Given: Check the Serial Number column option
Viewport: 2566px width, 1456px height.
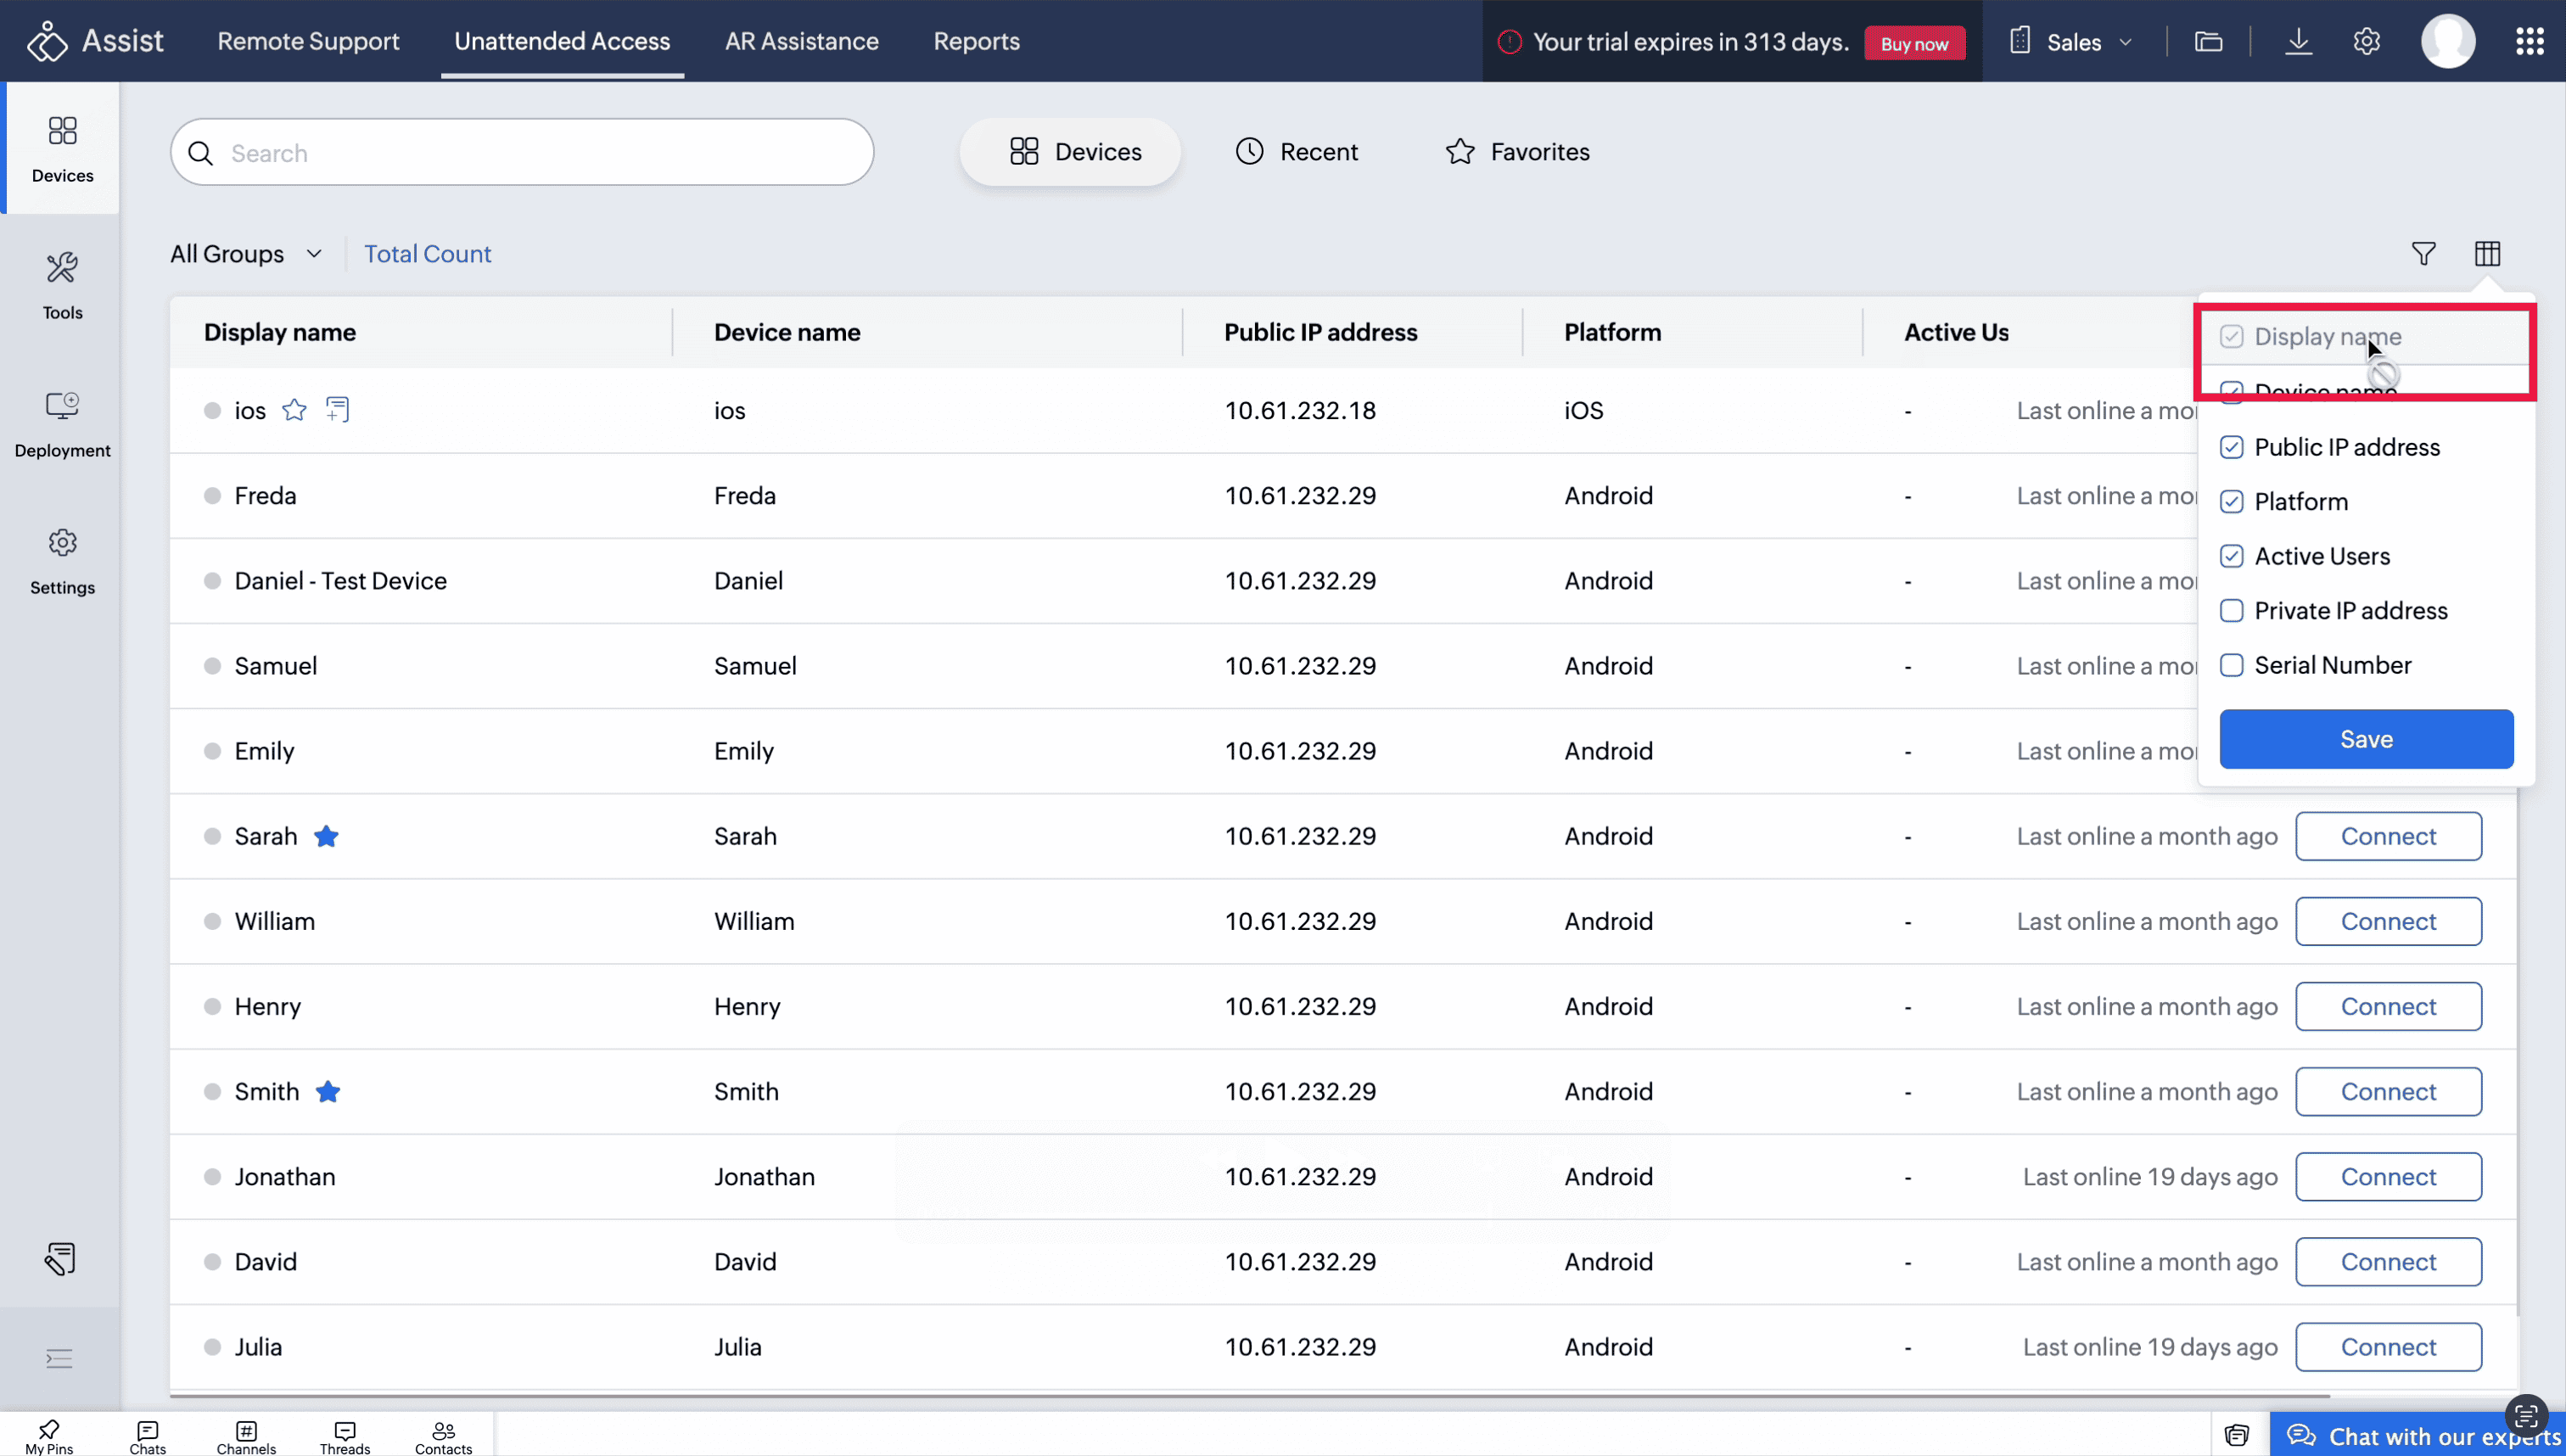Looking at the screenshot, I should pyautogui.click(x=2231, y=665).
